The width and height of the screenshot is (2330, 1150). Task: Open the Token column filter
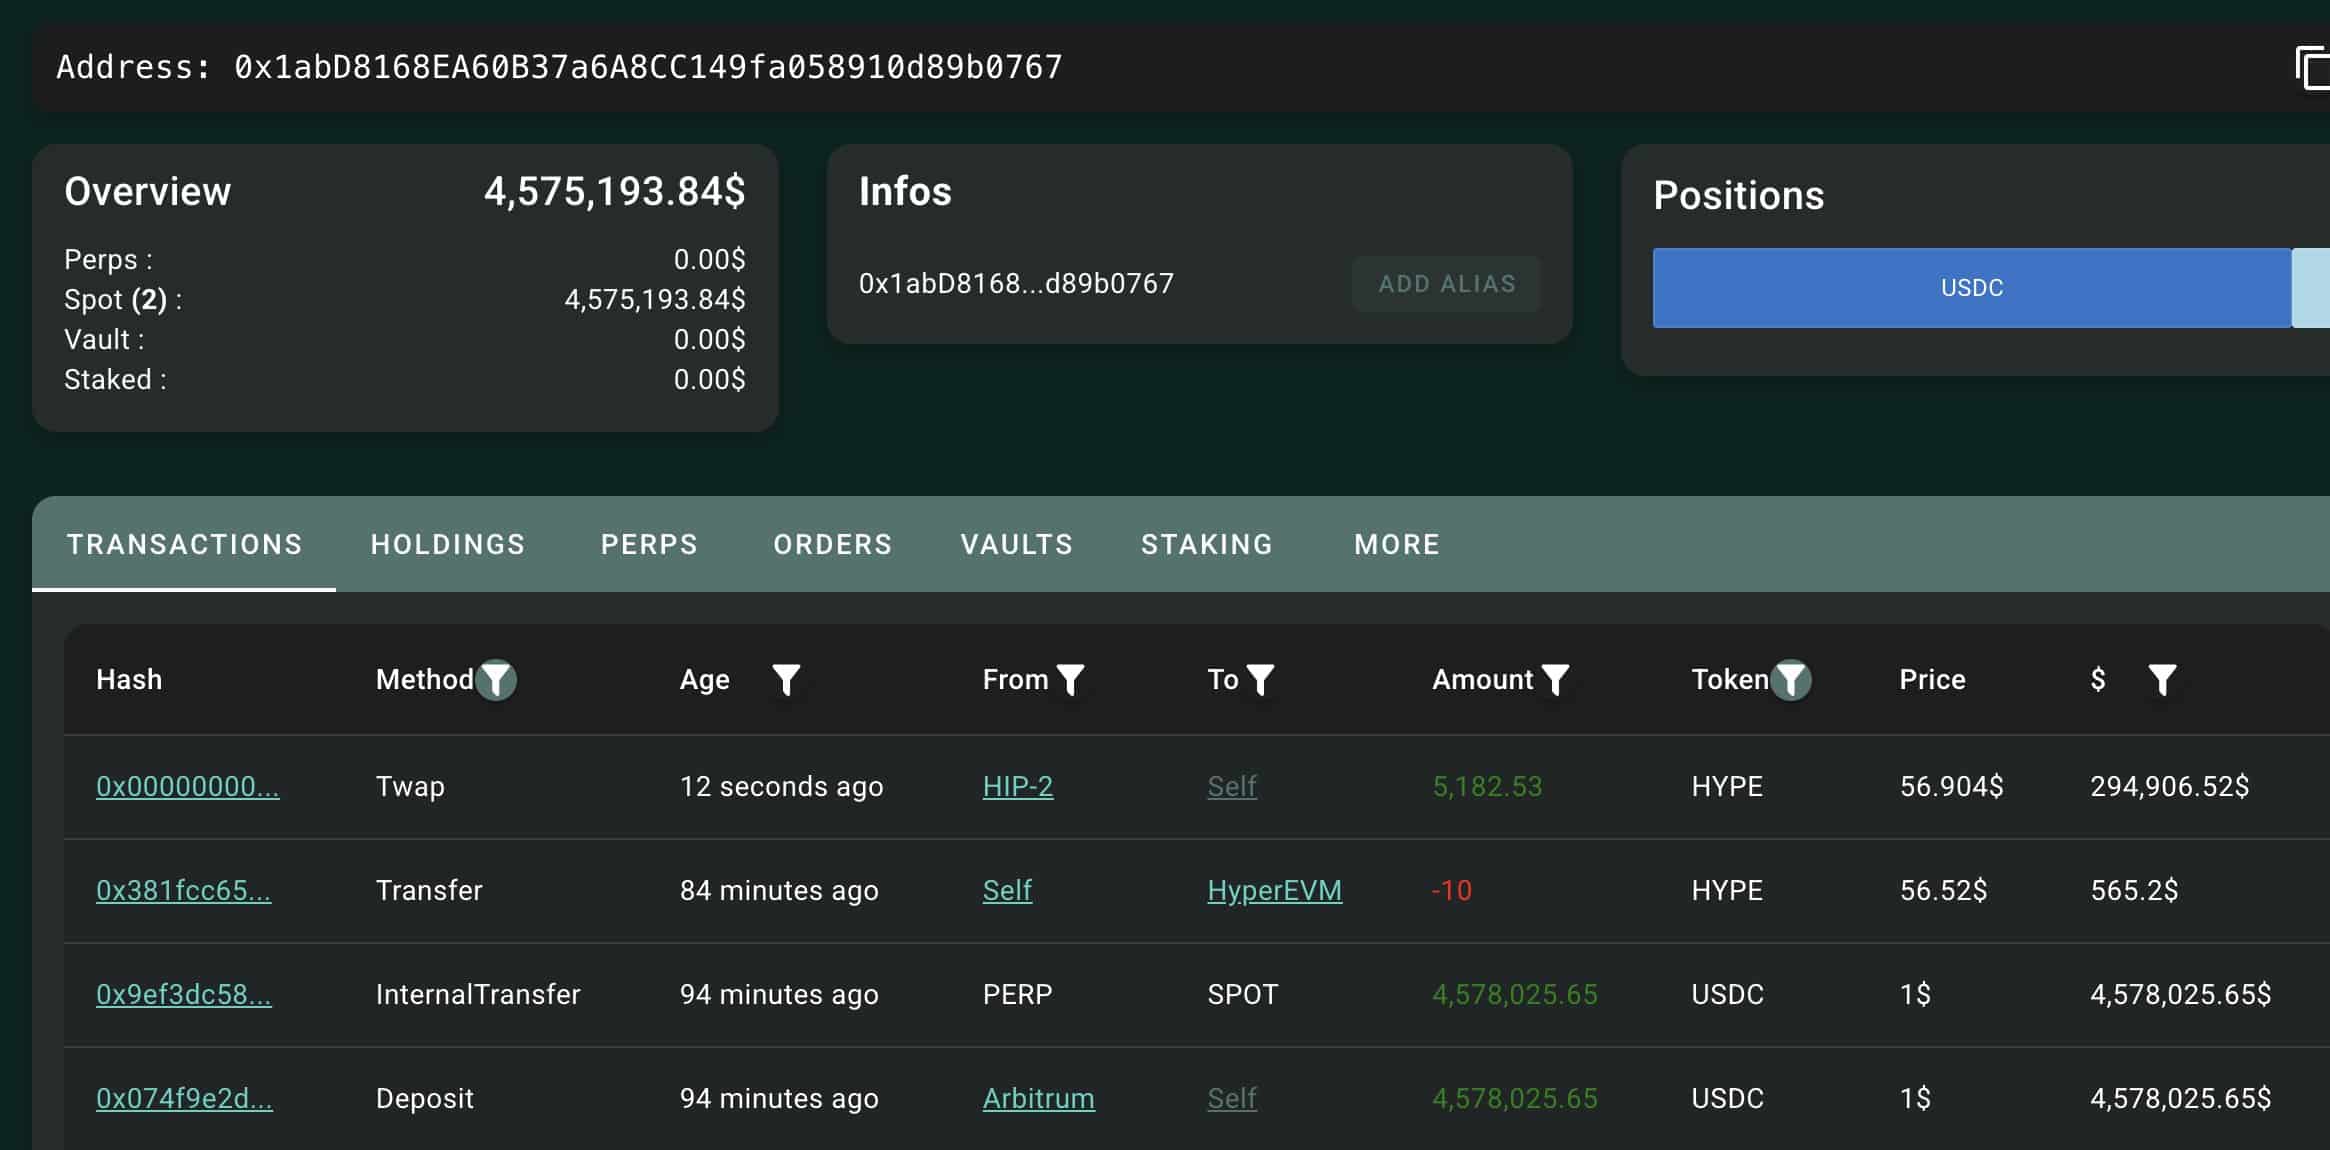pyautogui.click(x=1791, y=680)
